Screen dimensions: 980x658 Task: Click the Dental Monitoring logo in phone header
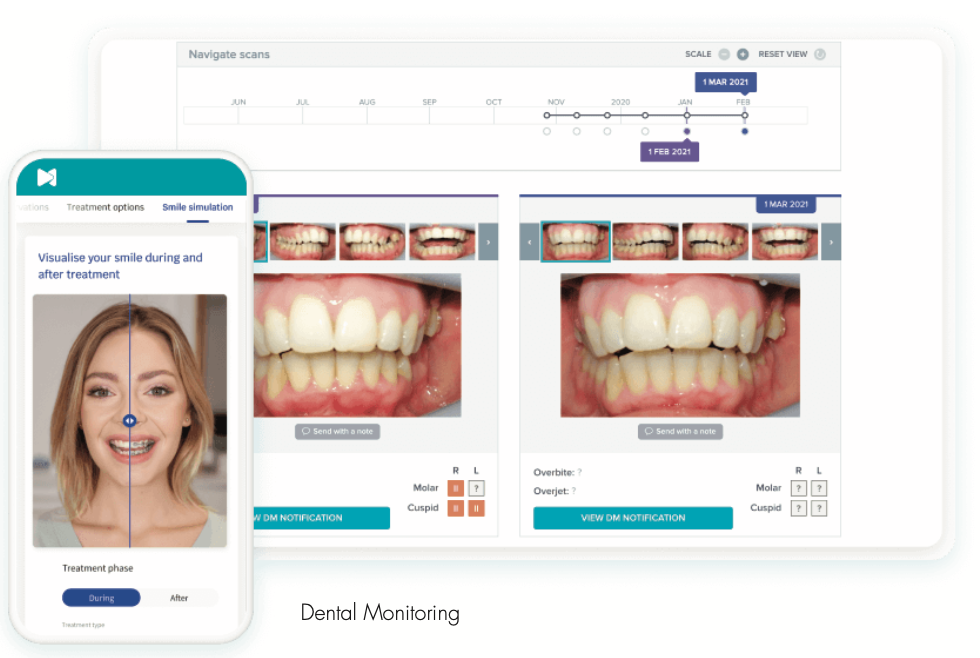[47, 177]
